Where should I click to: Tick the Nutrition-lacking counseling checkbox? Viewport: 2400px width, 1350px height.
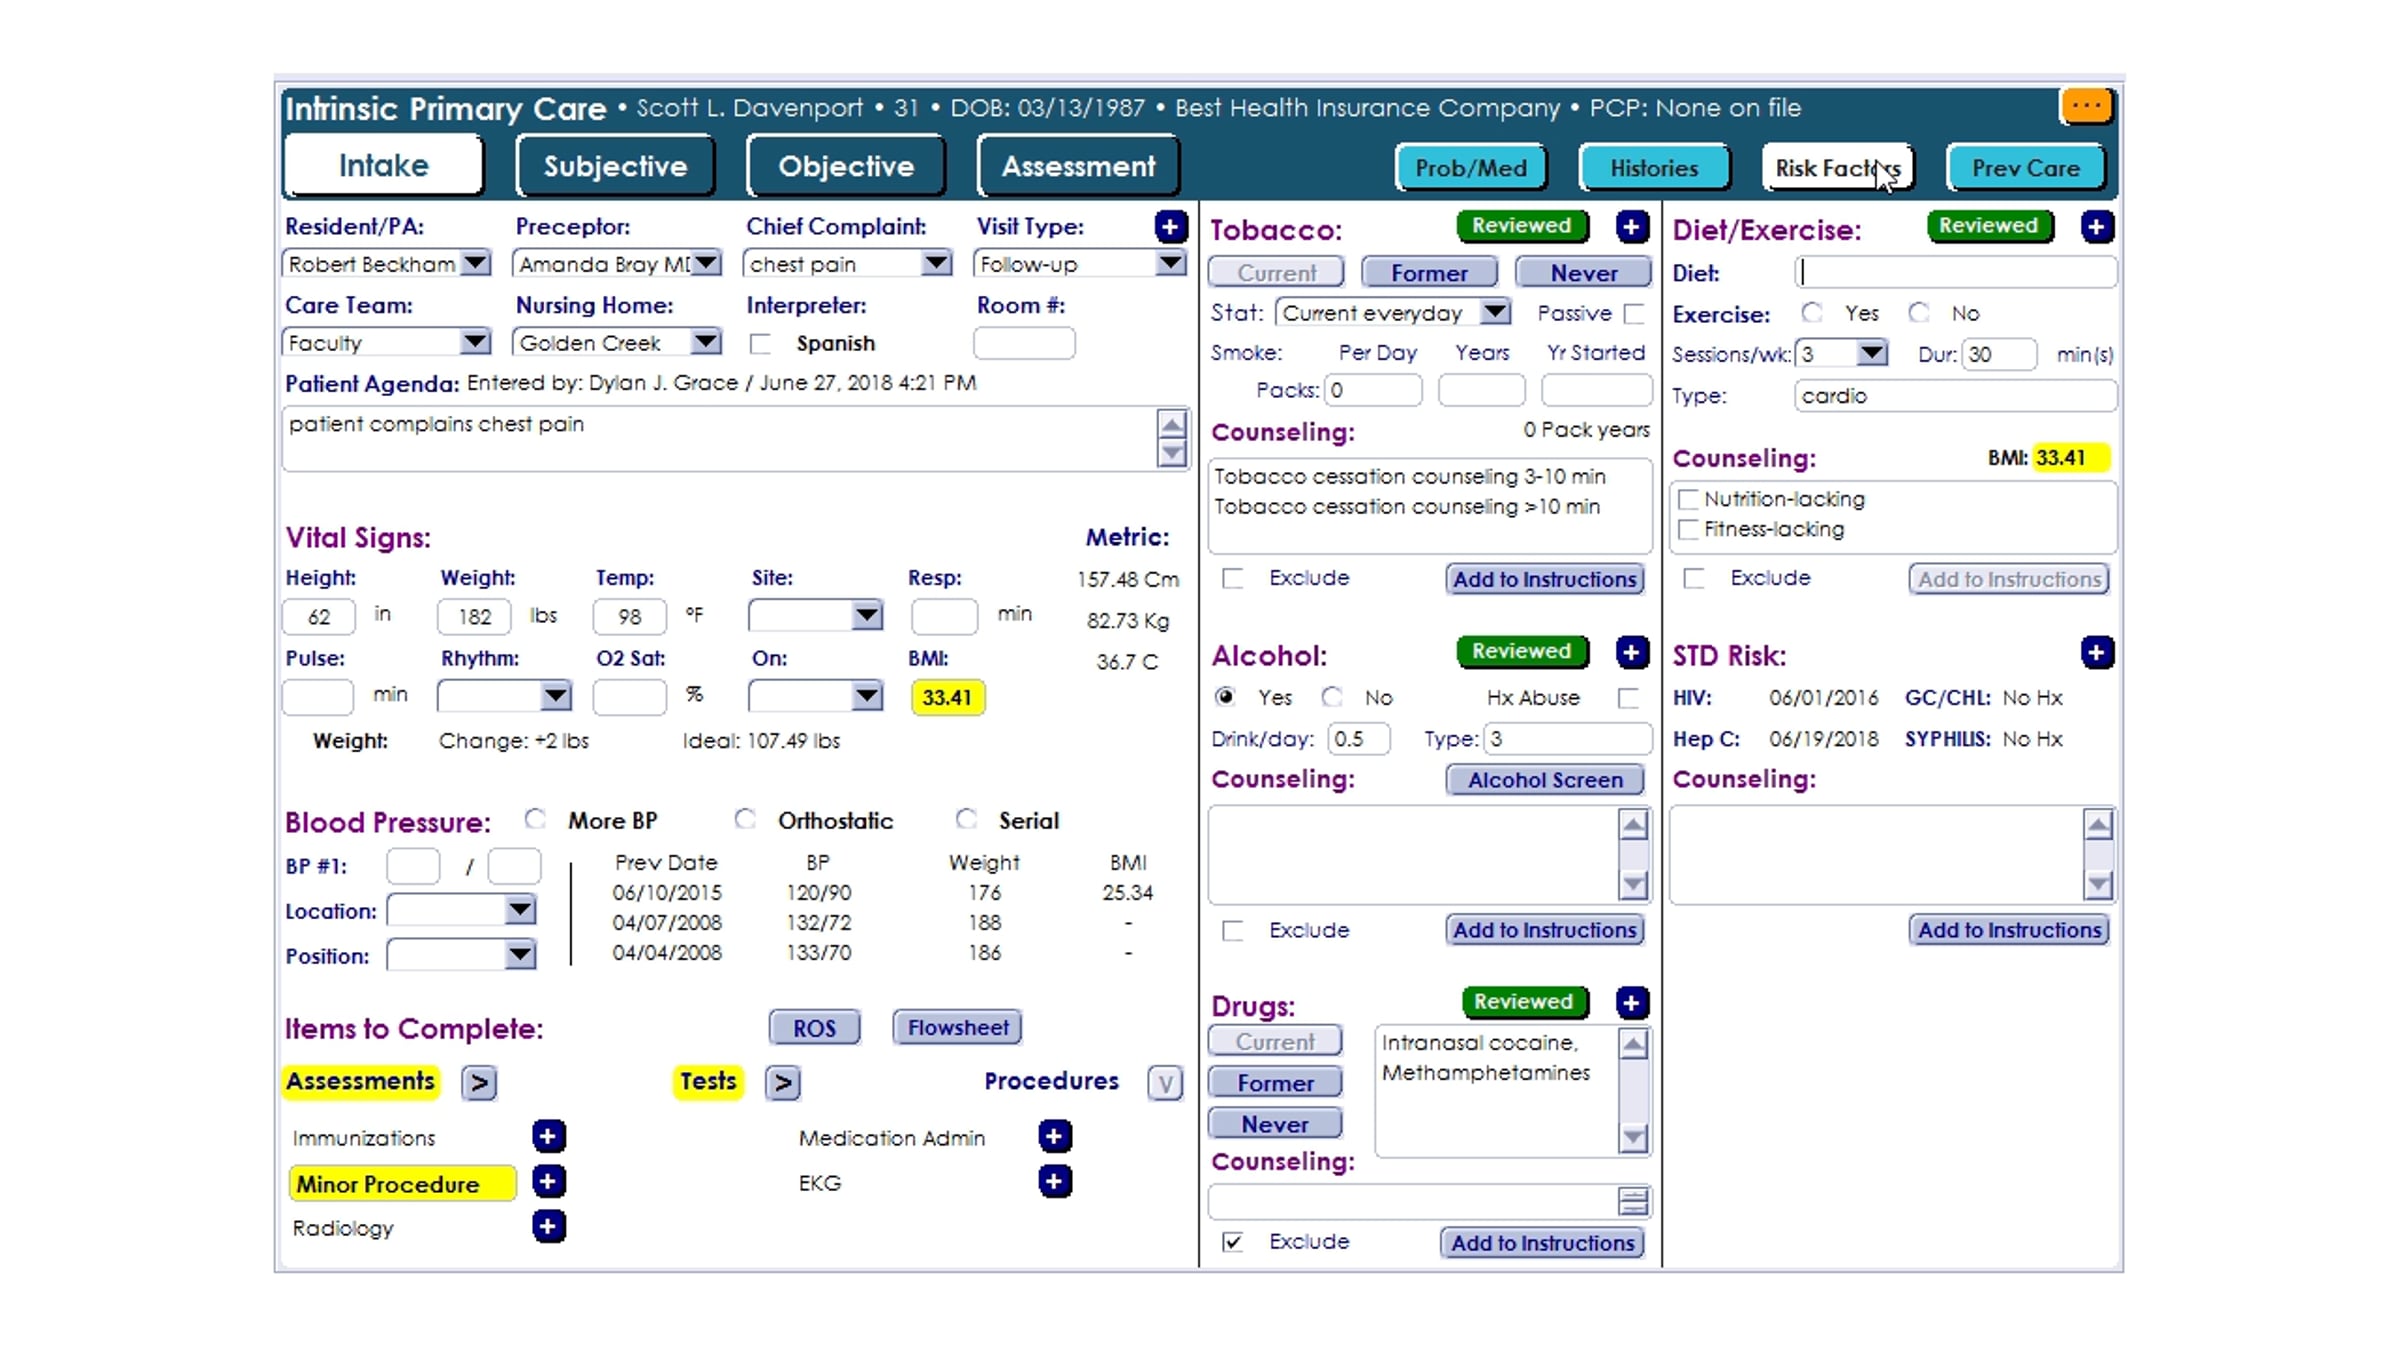1689,499
